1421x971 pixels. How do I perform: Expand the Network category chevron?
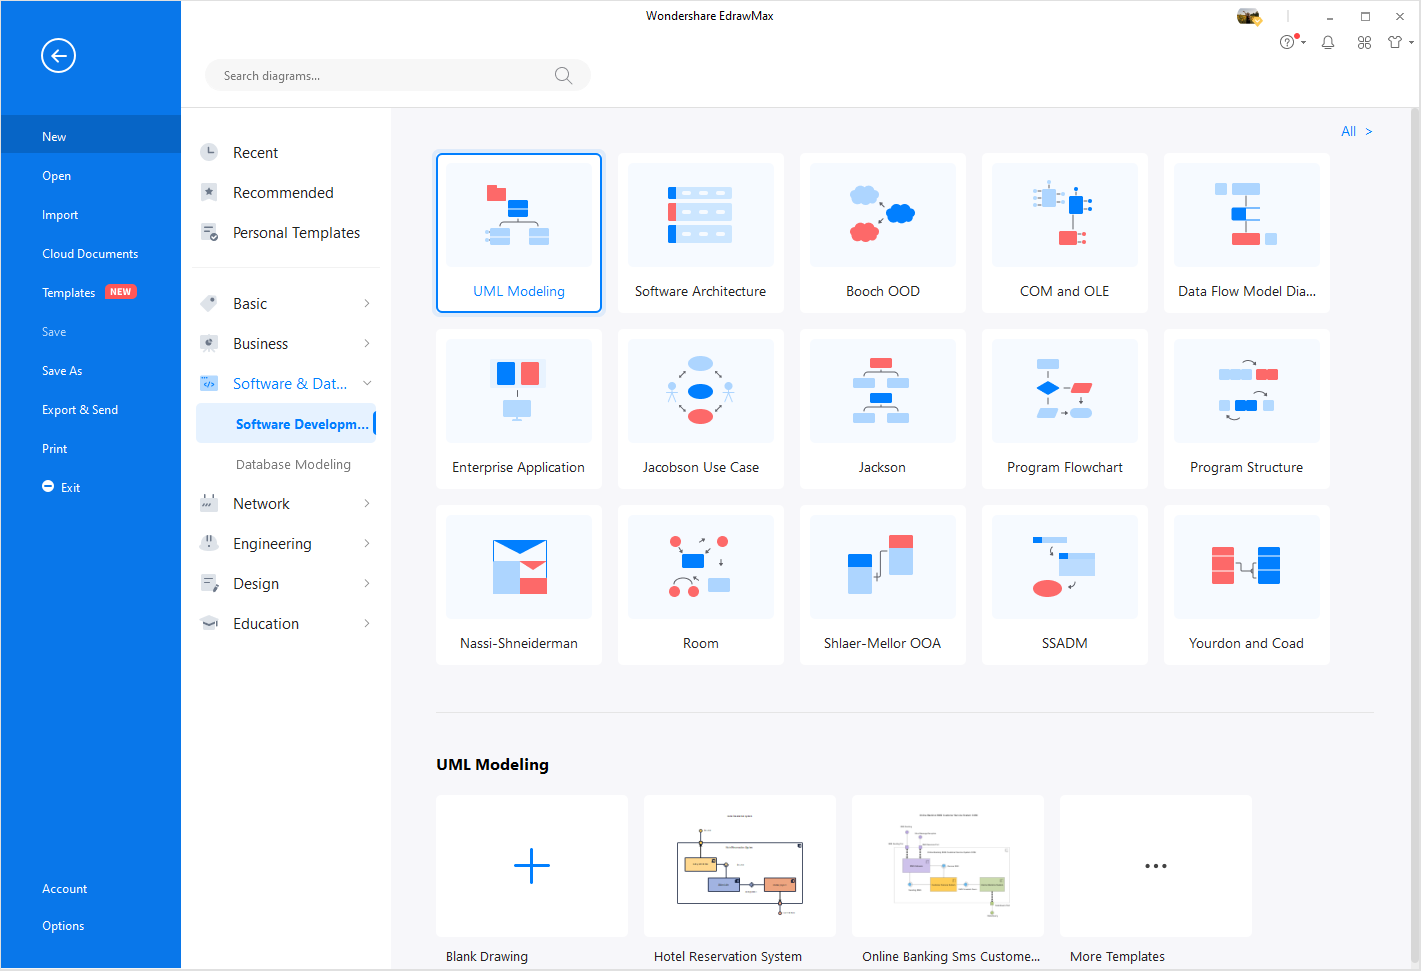coord(367,503)
